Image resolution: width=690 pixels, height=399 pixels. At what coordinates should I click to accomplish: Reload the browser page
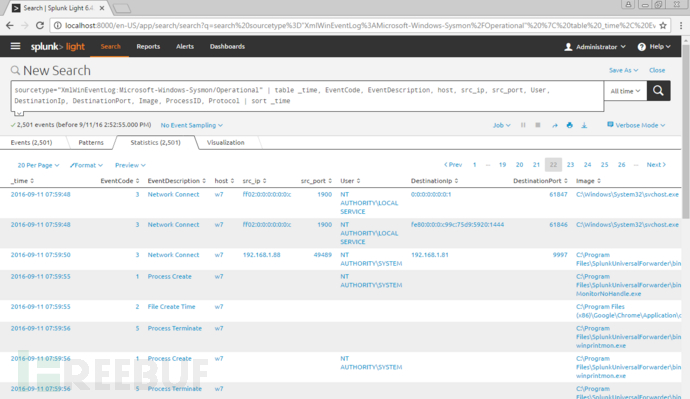[40, 26]
